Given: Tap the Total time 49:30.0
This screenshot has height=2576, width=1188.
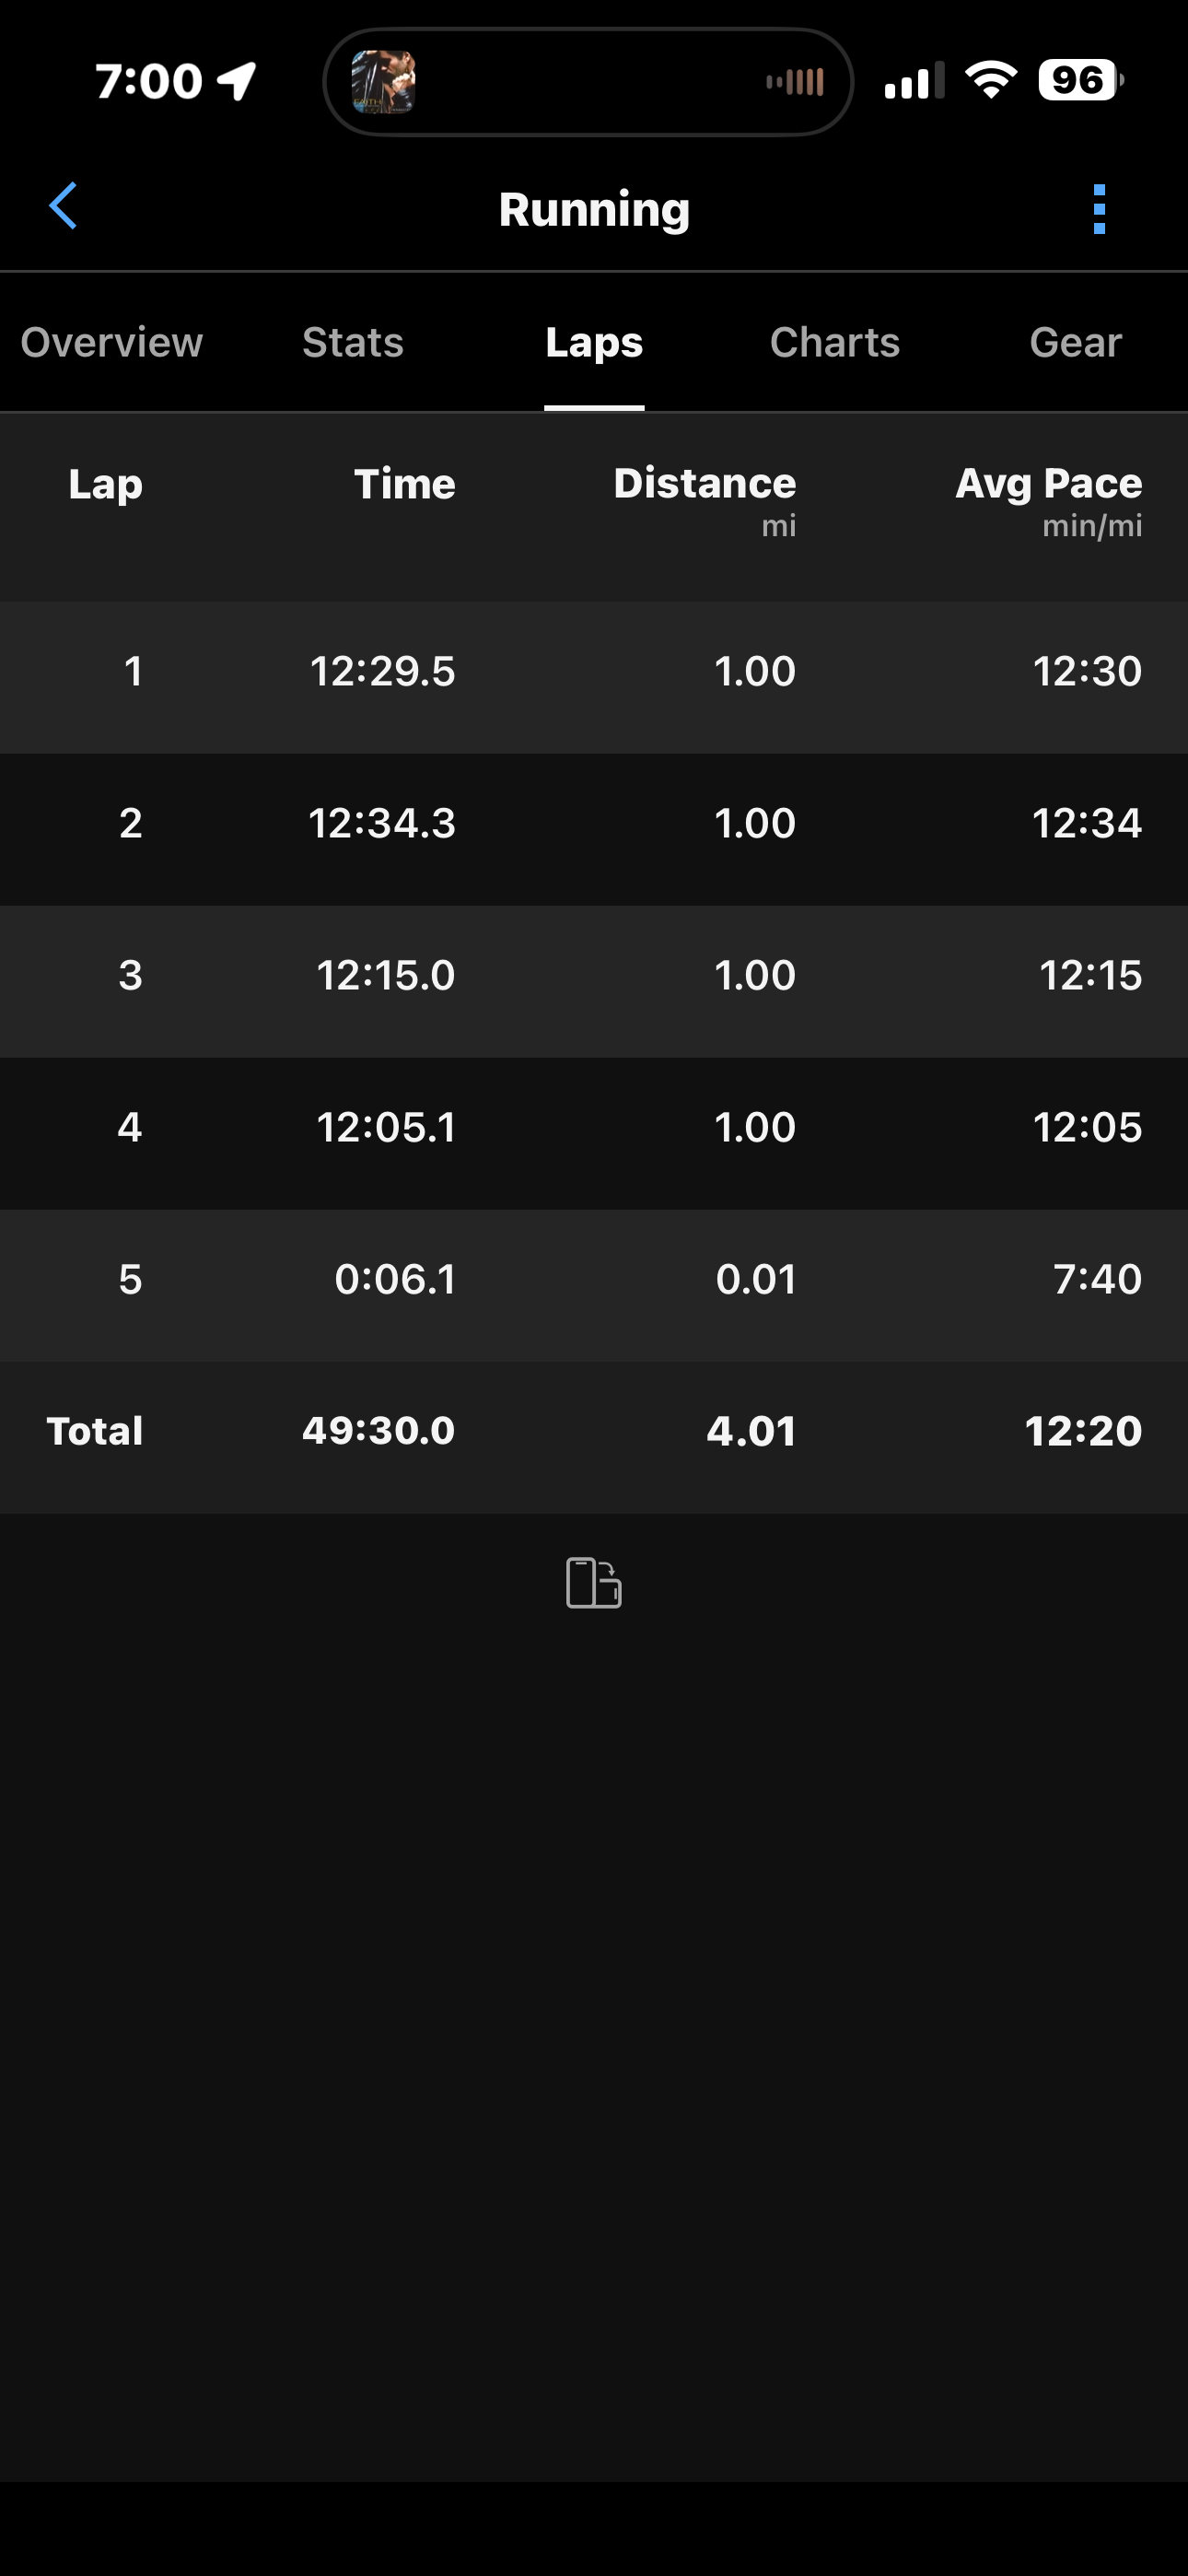Looking at the screenshot, I should point(379,1431).
